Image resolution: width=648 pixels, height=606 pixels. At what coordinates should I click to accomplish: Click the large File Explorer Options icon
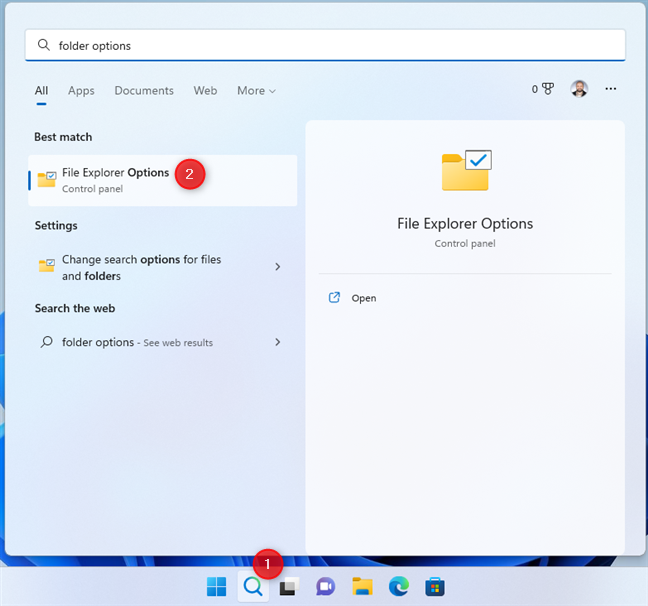pos(466,170)
